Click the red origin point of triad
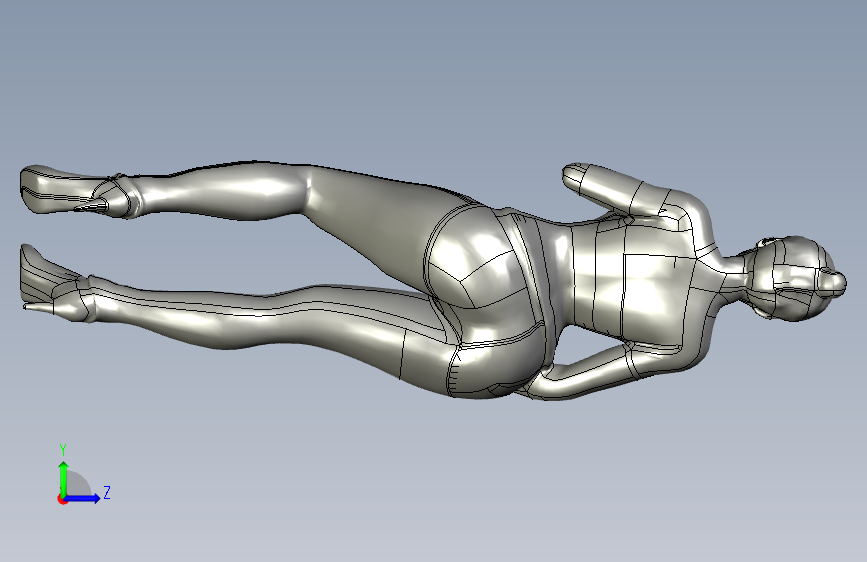Screen dimensions: 867x562 pos(62,499)
